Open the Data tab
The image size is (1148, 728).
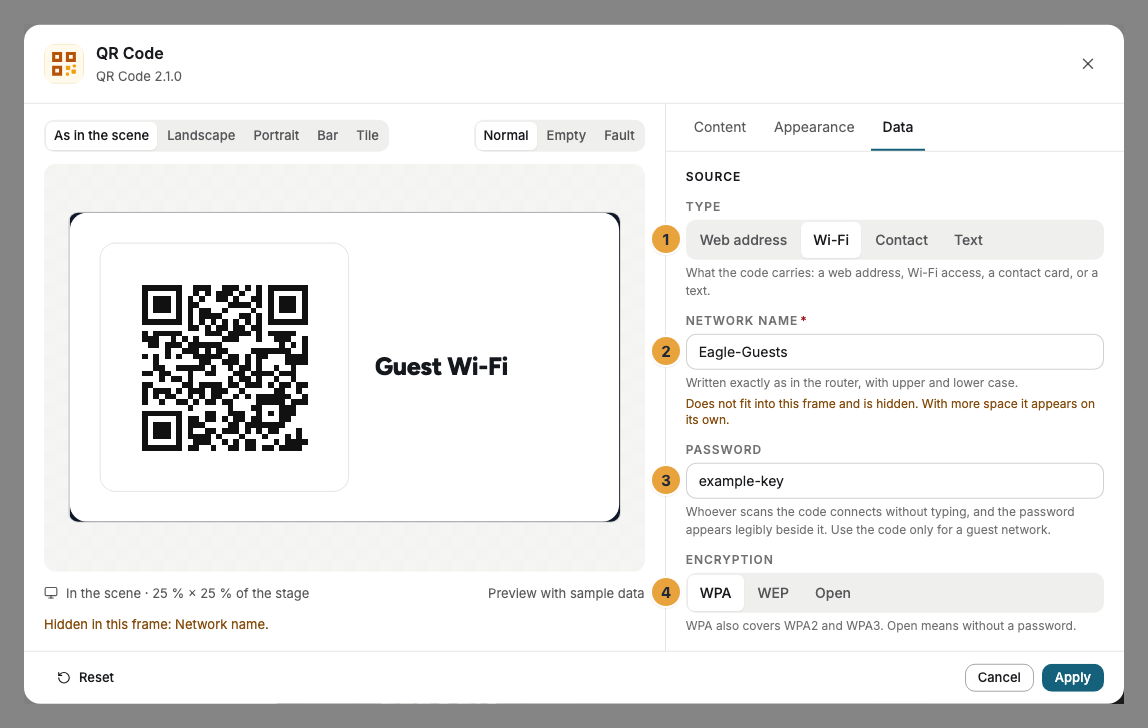tap(898, 127)
